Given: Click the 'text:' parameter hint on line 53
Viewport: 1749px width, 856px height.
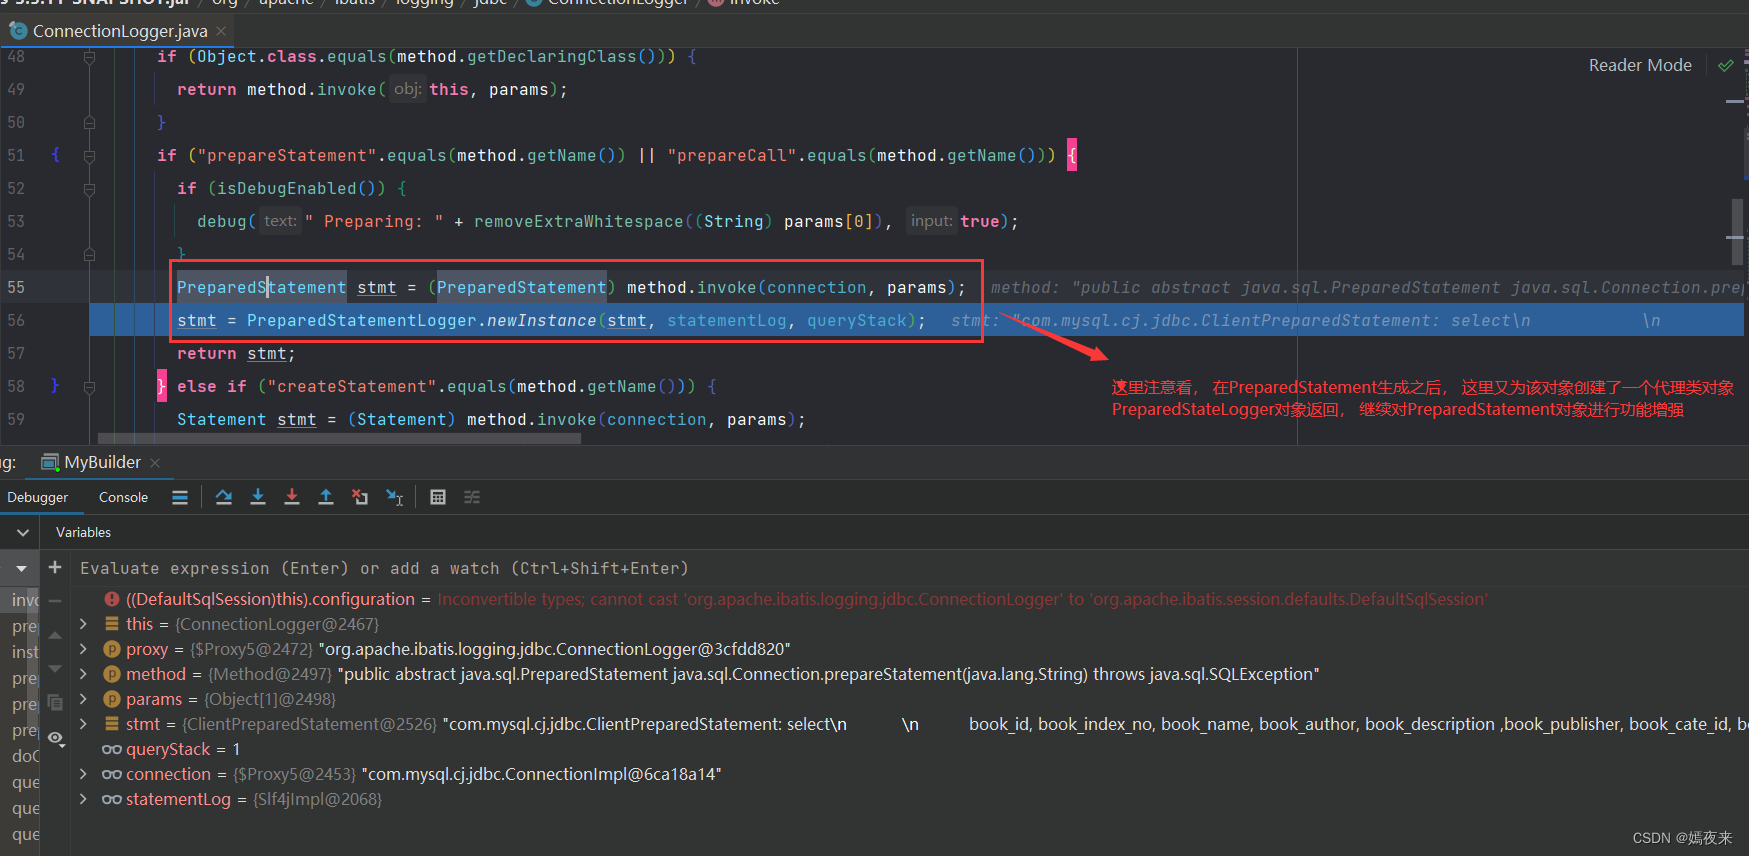Looking at the screenshot, I should click(x=280, y=221).
